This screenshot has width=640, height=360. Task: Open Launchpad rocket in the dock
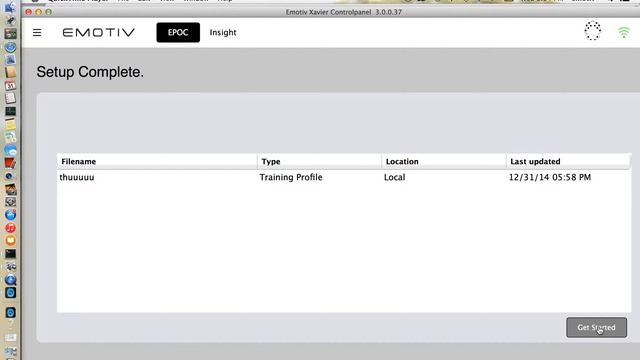pyautogui.click(x=10, y=20)
